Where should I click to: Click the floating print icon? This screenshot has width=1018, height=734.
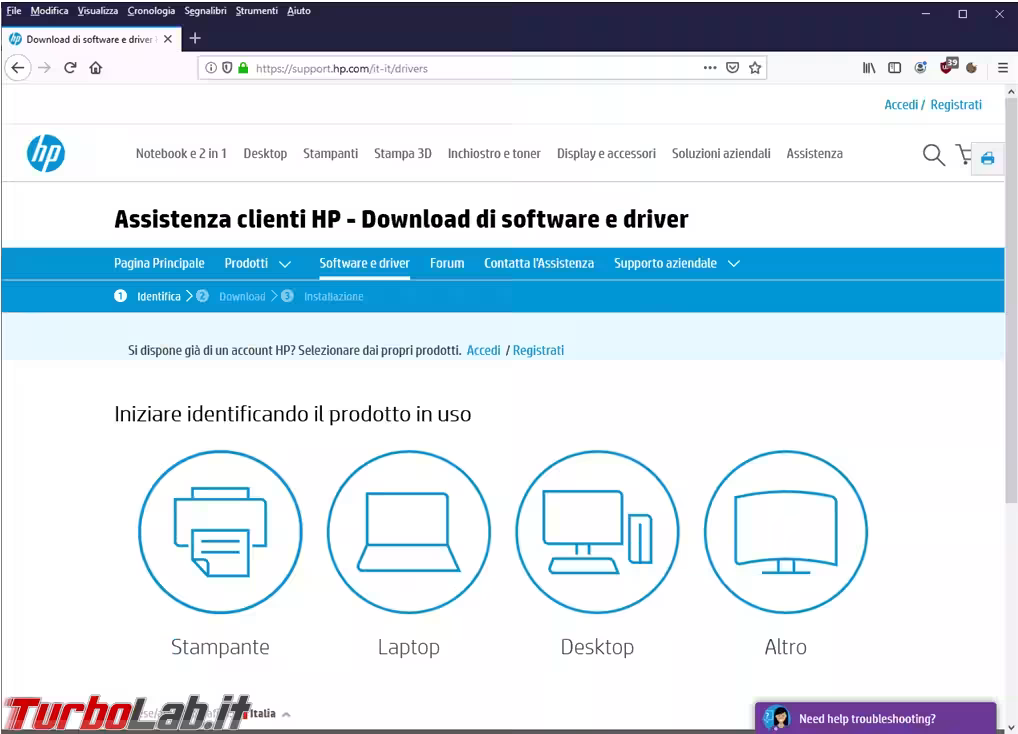[988, 158]
